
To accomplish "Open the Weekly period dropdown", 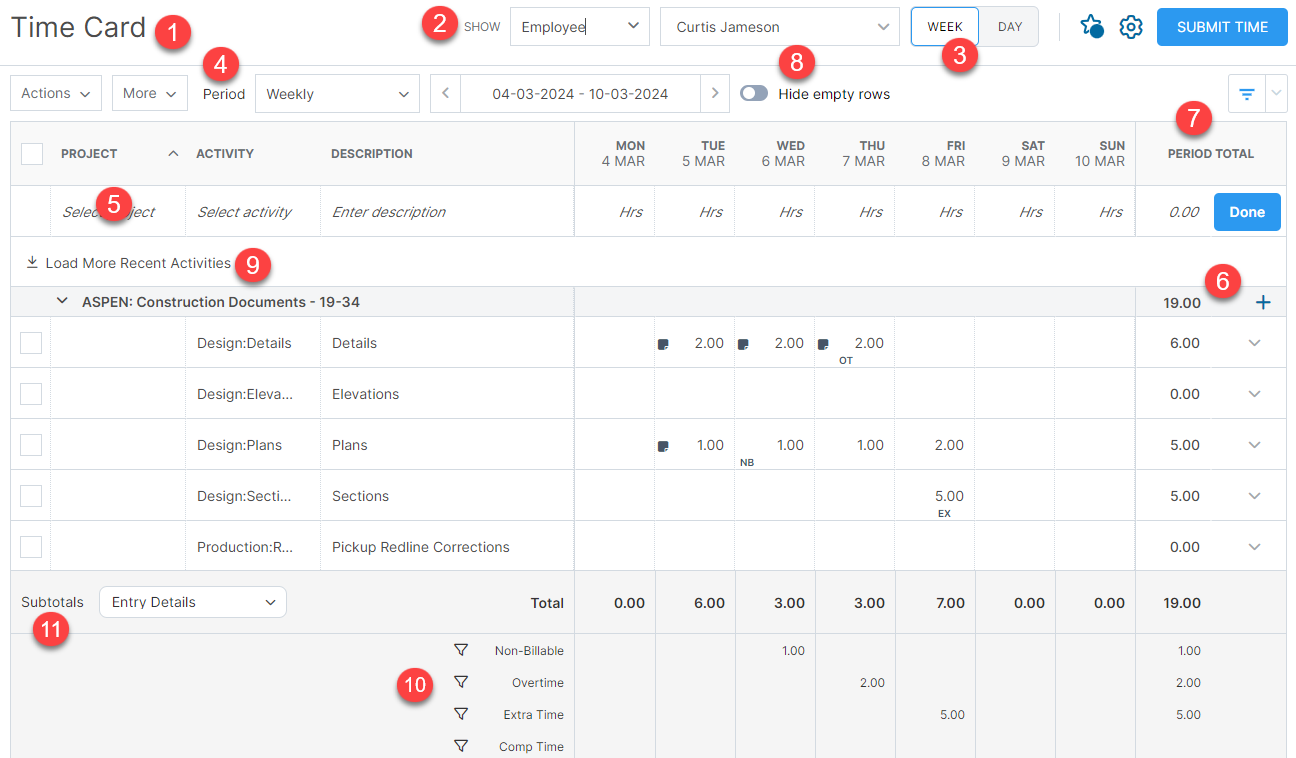I will [337, 93].
